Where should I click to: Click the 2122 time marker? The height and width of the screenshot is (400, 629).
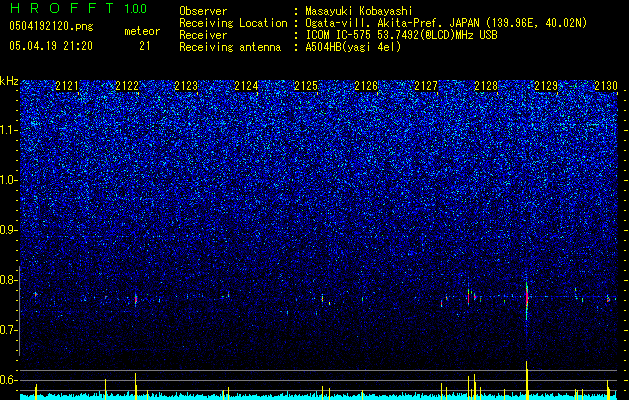tap(127, 86)
